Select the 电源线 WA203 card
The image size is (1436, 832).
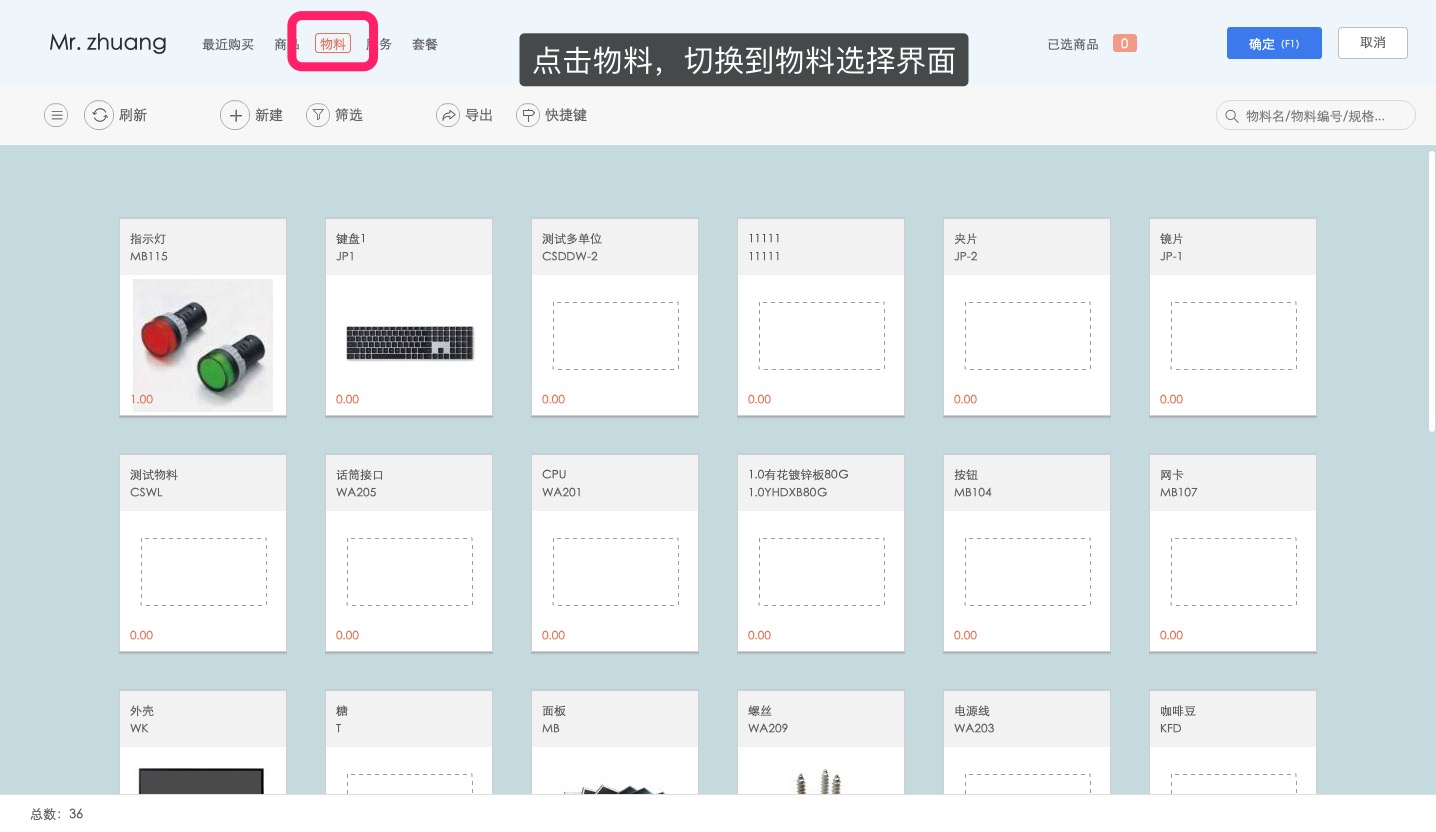click(x=1027, y=743)
